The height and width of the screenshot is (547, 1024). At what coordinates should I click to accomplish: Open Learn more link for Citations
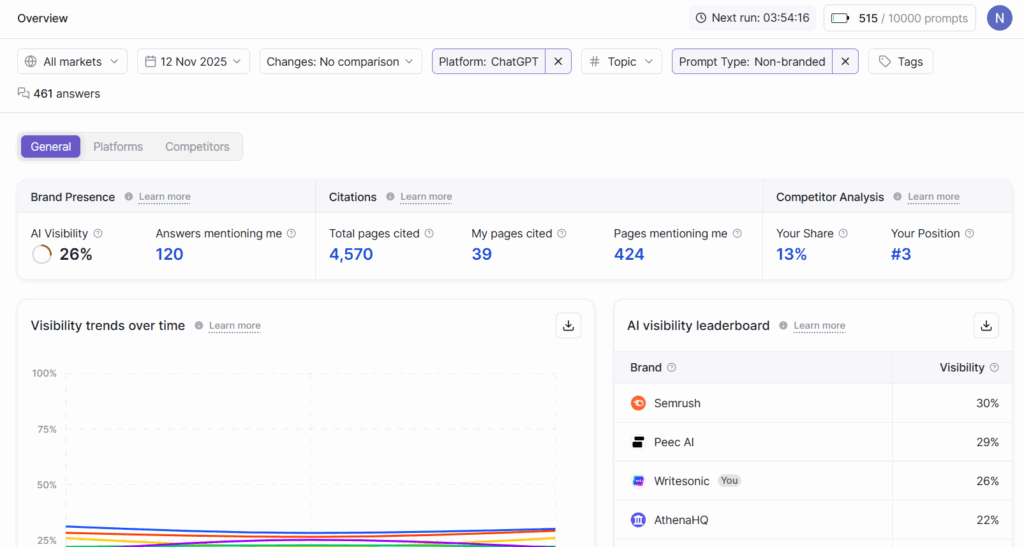426,196
